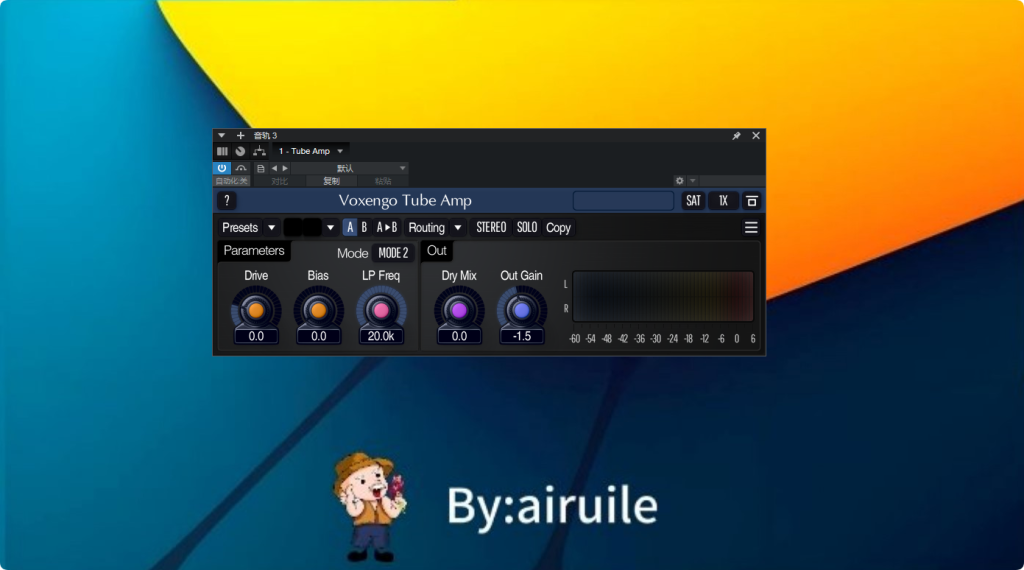Image resolution: width=1024 pixels, height=570 pixels.
Task: Open the 1X oversampling selector
Action: (x=723, y=201)
